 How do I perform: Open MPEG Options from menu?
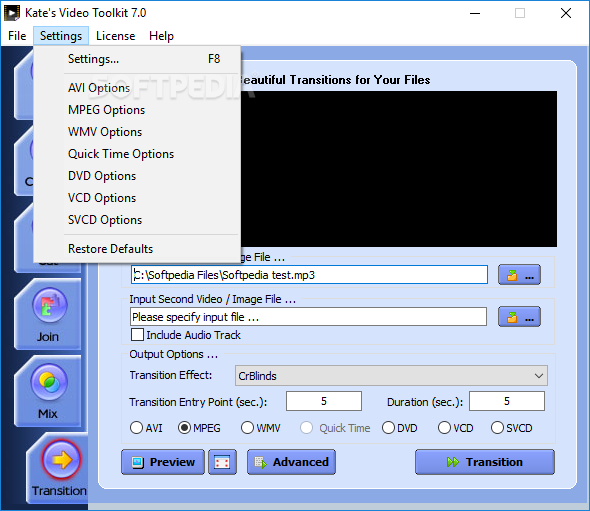pyautogui.click(x=137, y=110)
